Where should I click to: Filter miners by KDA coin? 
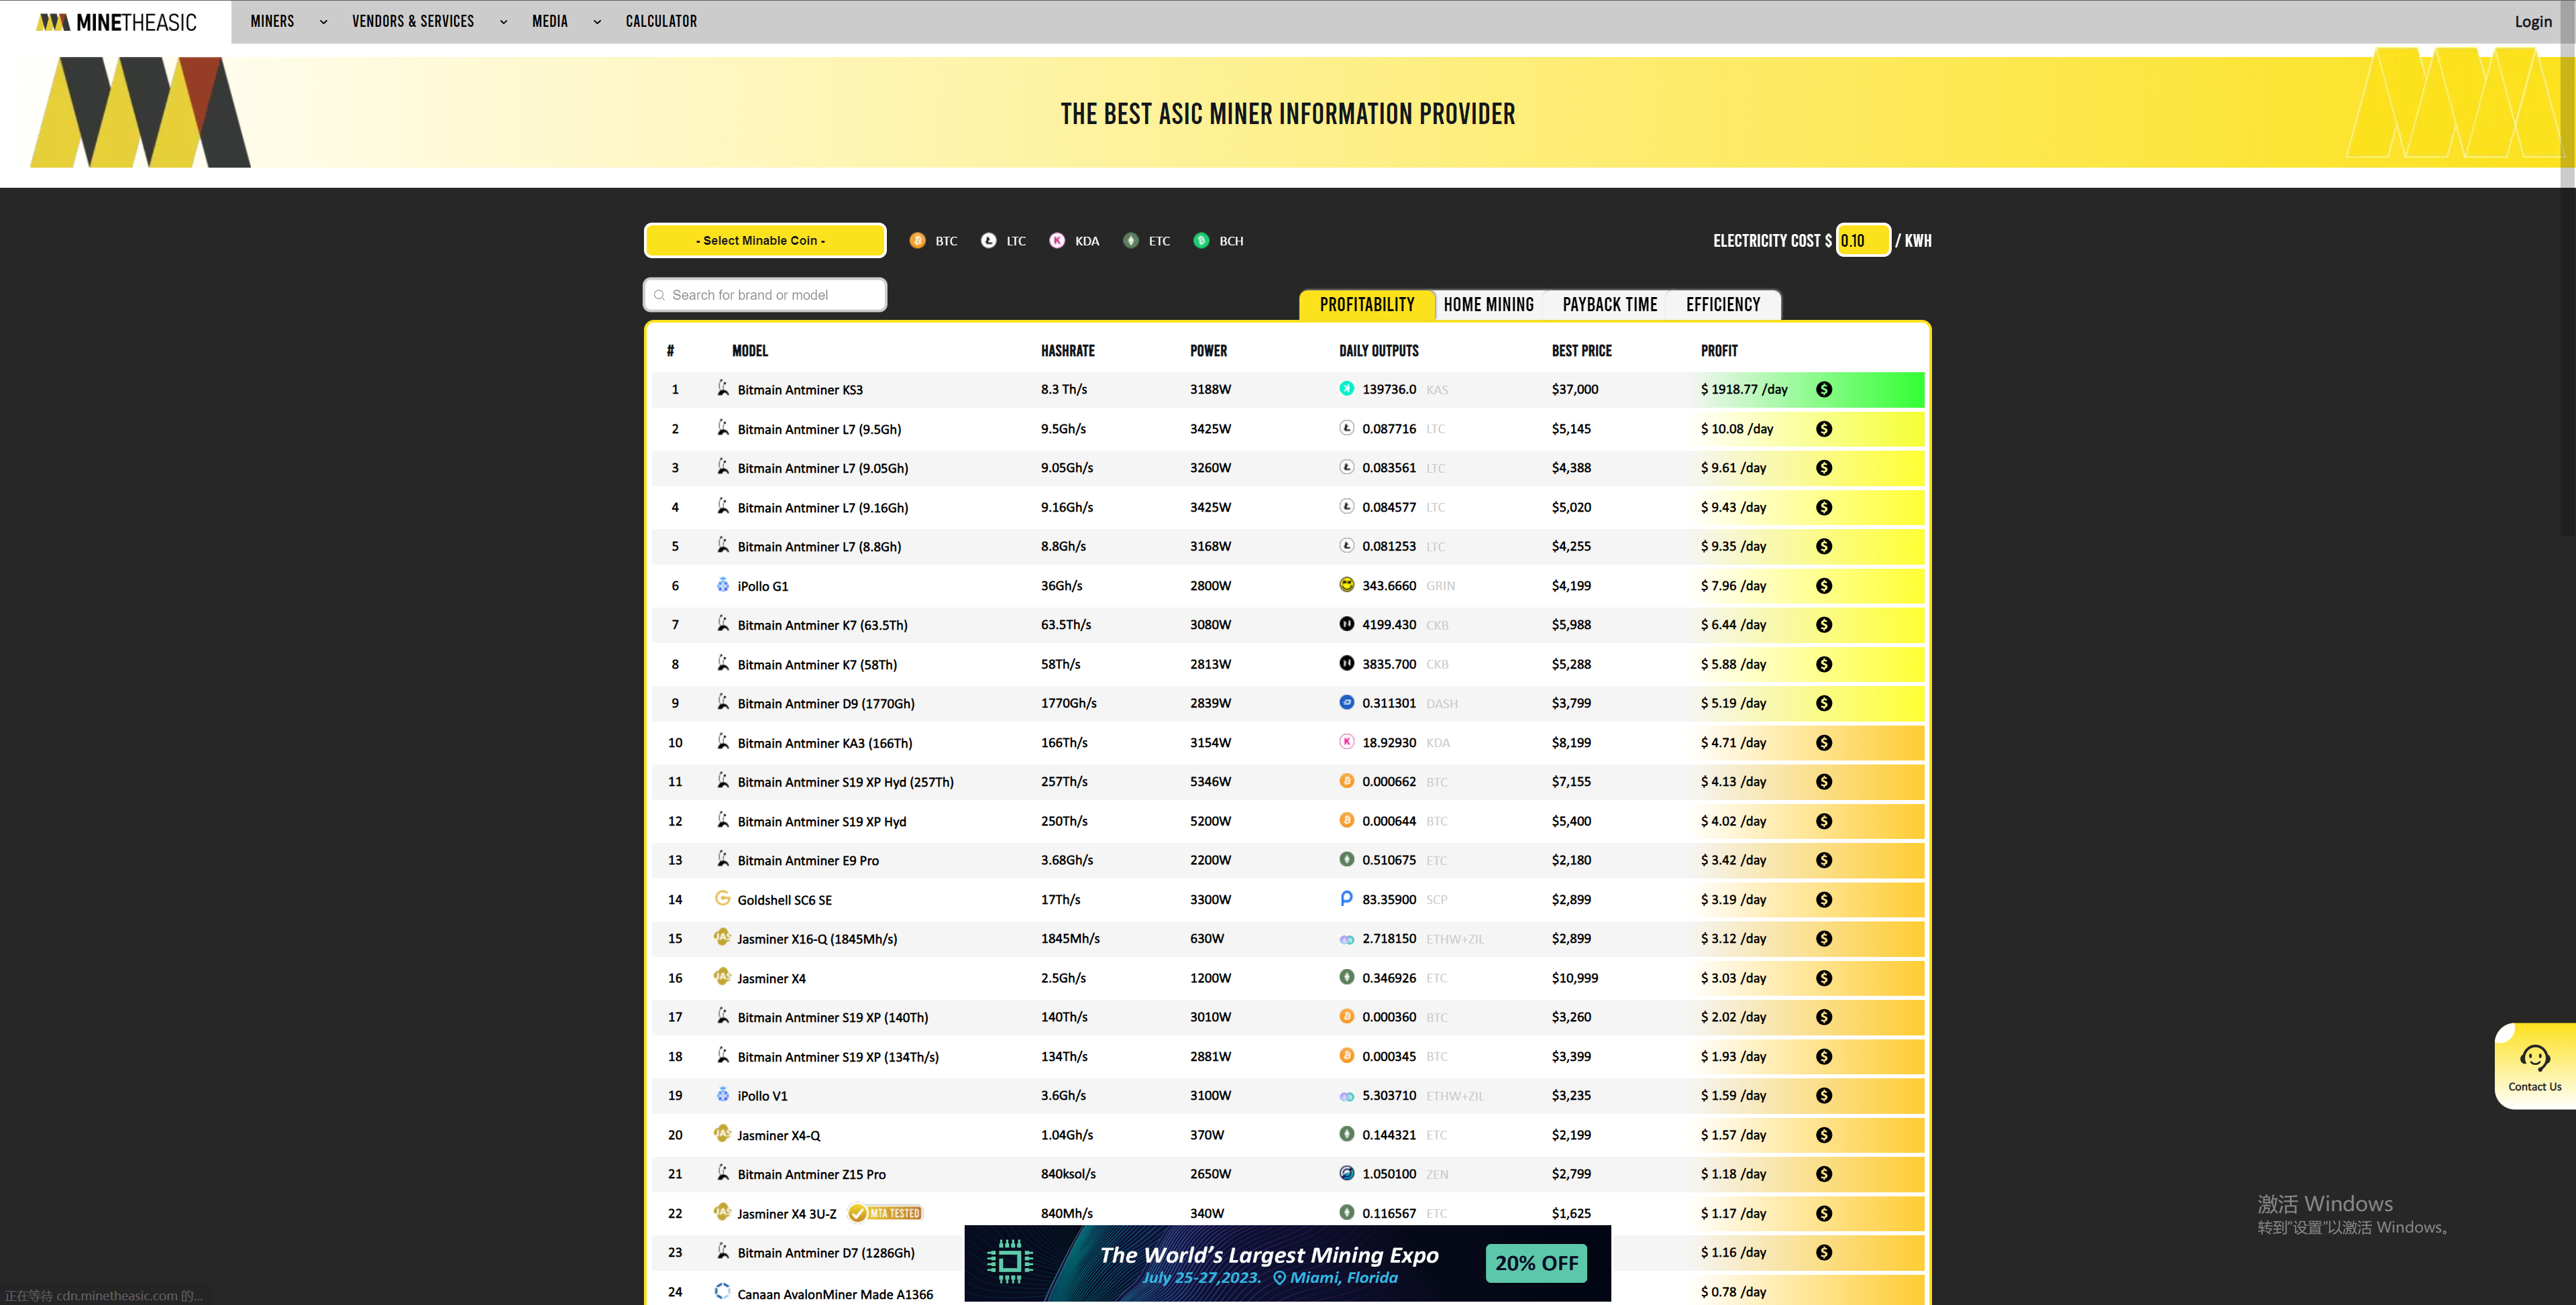(x=1075, y=241)
